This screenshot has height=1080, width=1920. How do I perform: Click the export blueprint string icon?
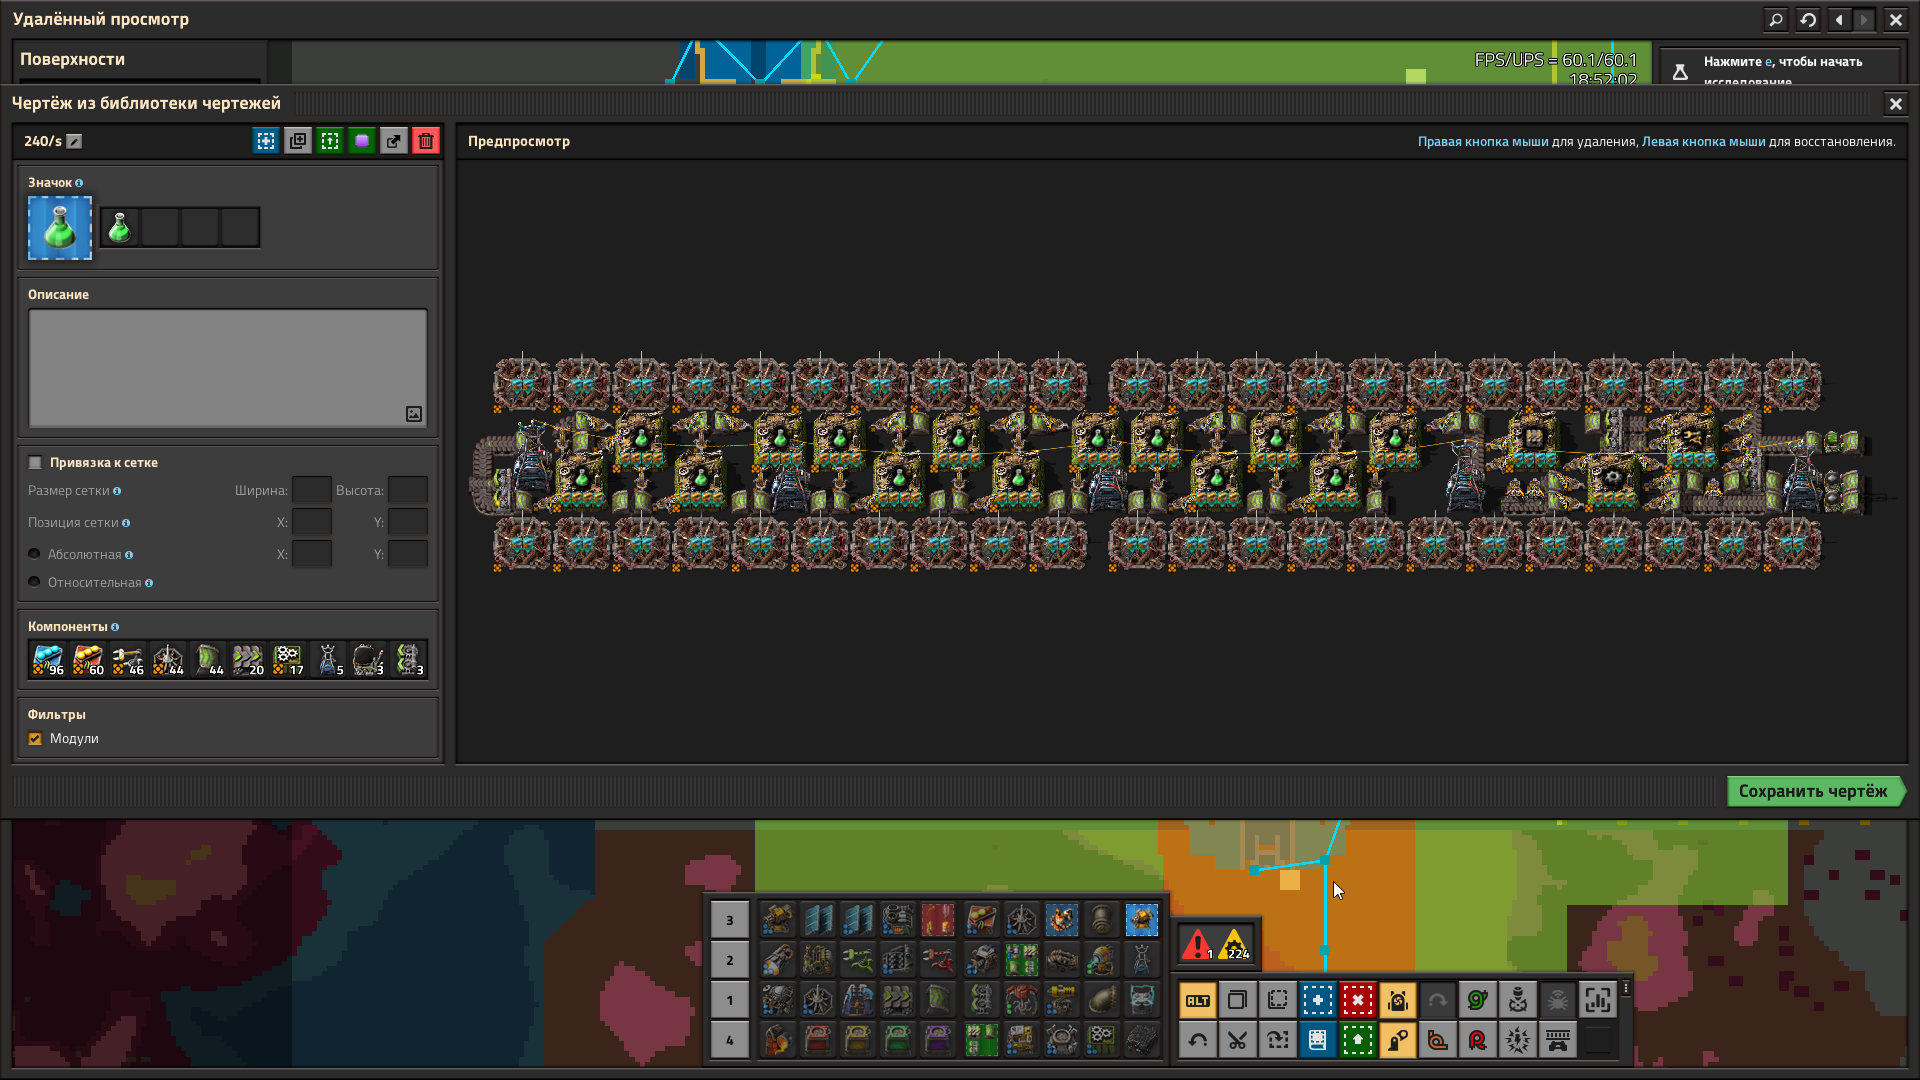394,141
